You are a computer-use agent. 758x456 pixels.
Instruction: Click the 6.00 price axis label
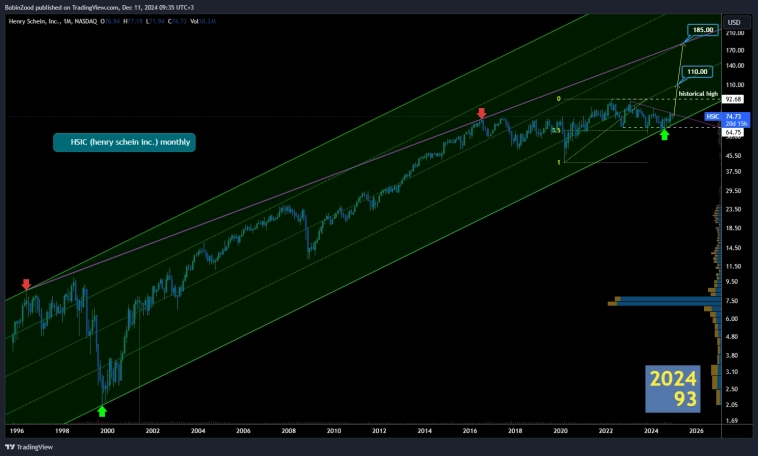pos(732,318)
